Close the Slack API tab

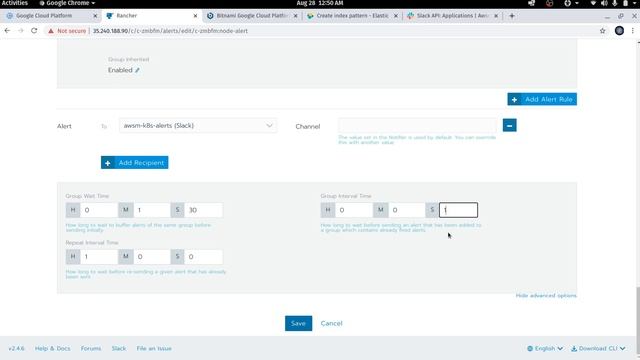tap(496, 16)
